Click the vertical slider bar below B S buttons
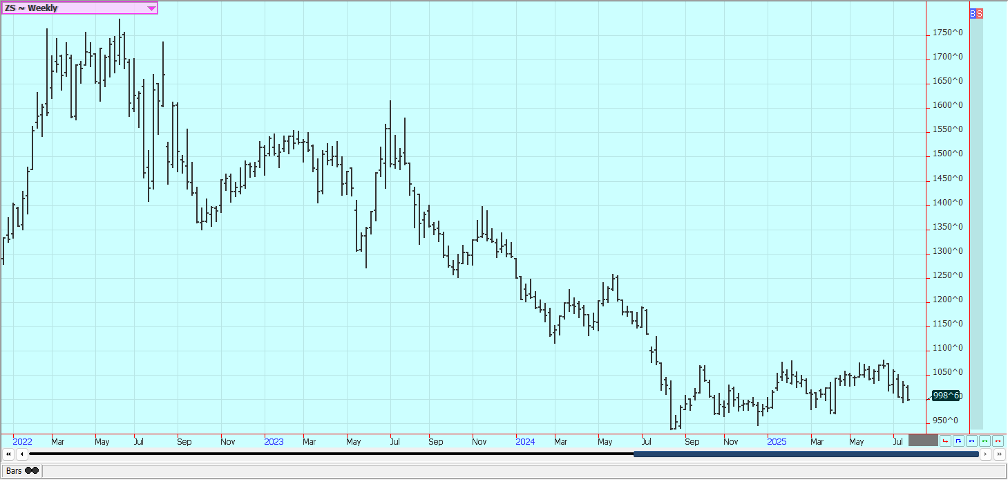 click(x=976, y=224)
